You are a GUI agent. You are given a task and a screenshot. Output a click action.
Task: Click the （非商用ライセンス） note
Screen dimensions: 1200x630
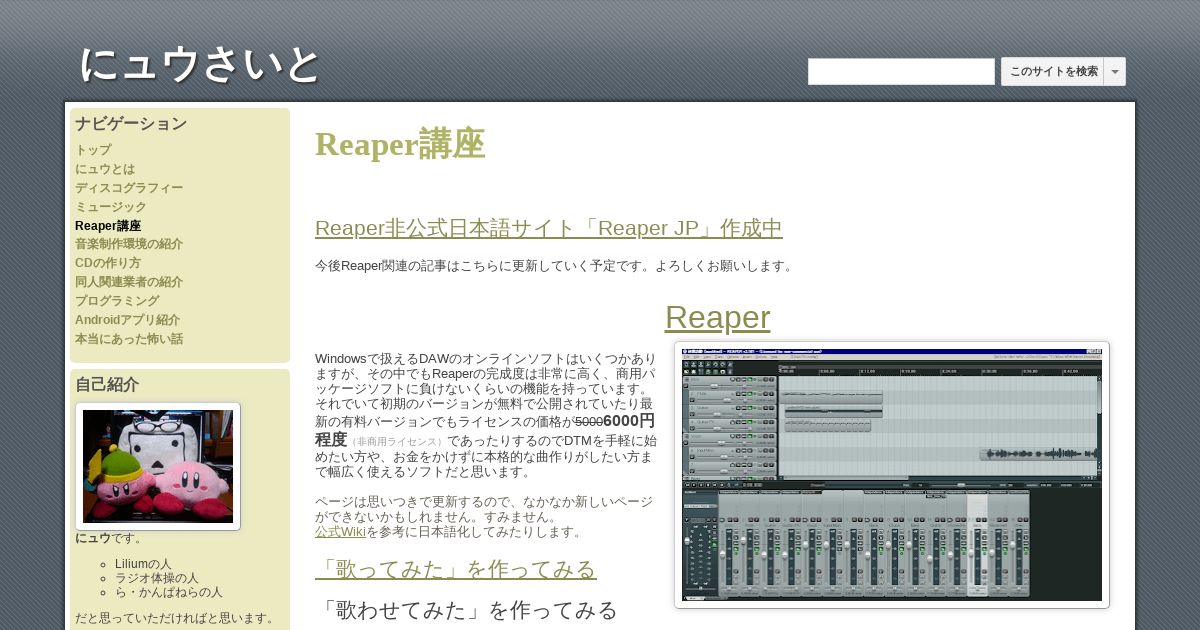tap(397, 442)
